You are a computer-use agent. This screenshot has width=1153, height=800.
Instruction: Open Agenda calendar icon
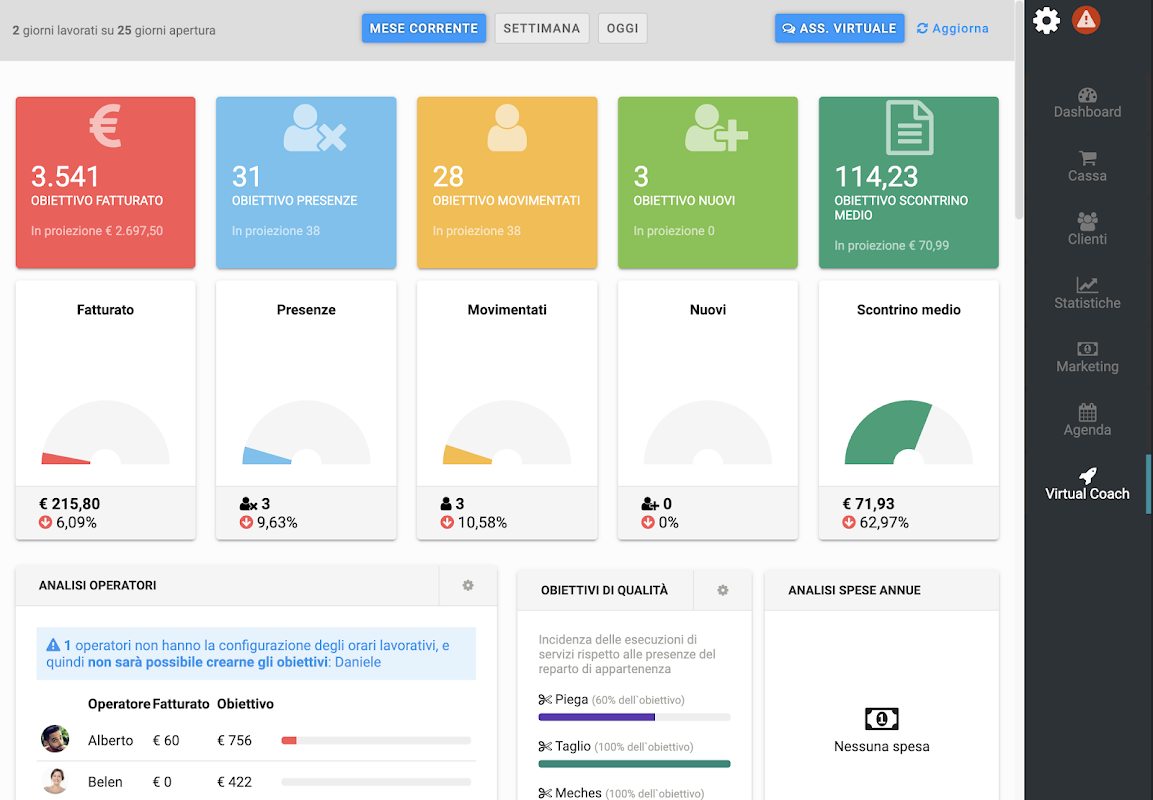(x=1087, y=412)
